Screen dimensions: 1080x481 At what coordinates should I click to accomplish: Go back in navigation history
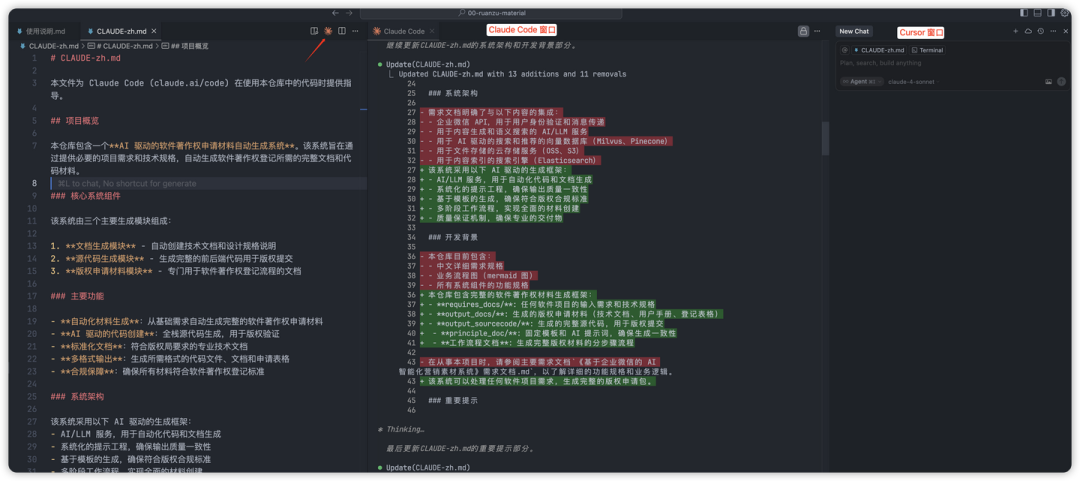click(335, 12)
